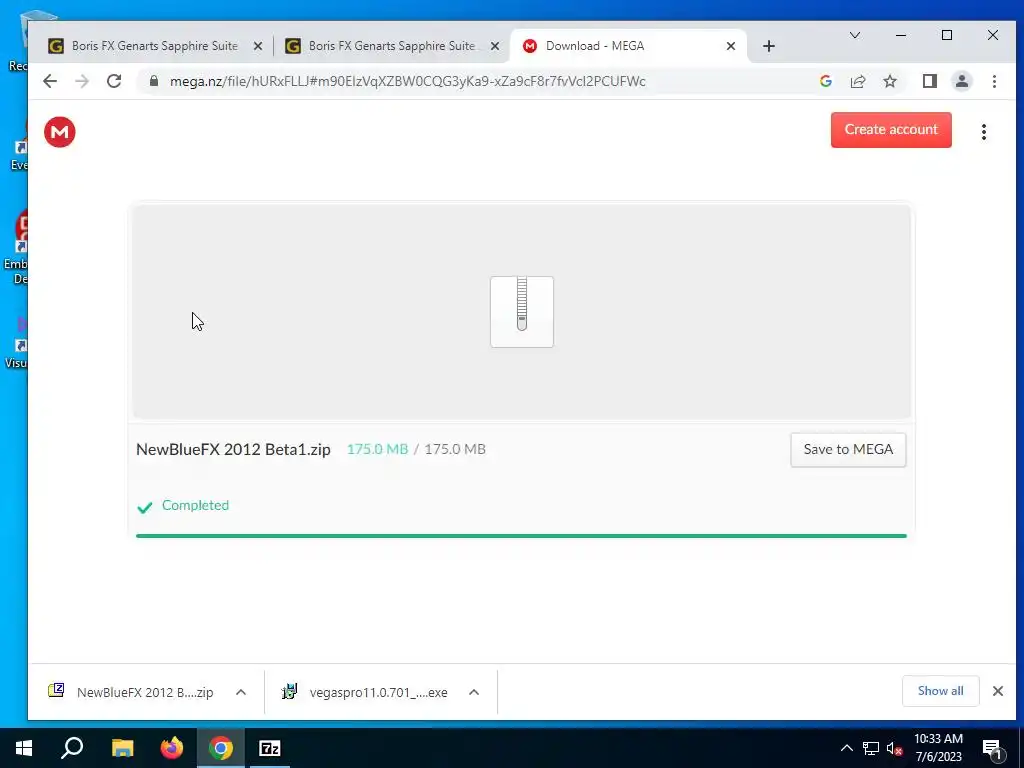
Task: Open the downloaded vegaspro exe in shelf
Action: click(365, 692)
